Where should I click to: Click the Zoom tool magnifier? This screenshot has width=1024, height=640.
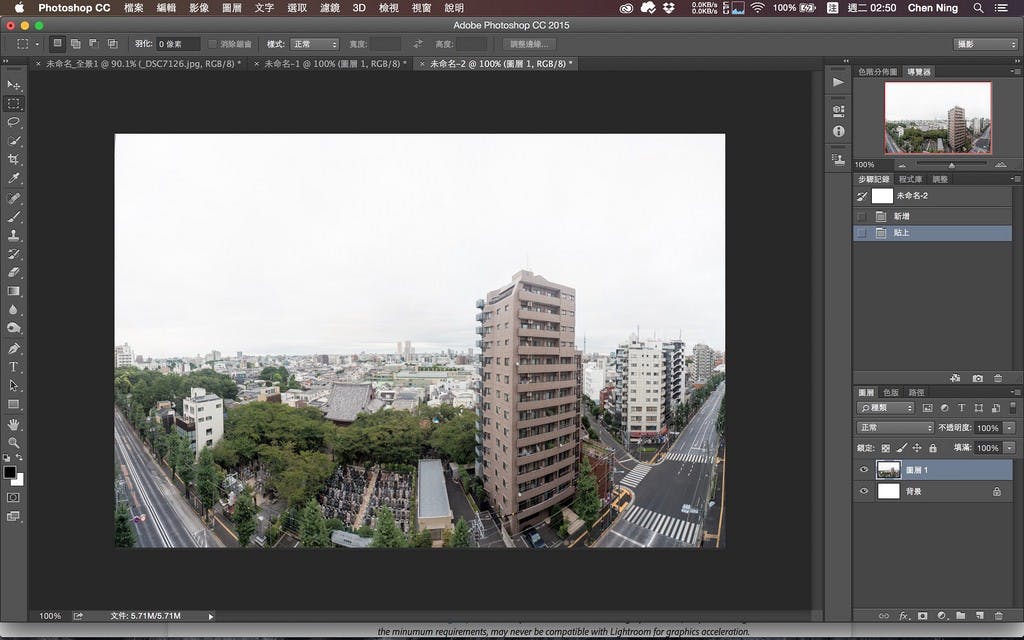(x=13, y=442)
